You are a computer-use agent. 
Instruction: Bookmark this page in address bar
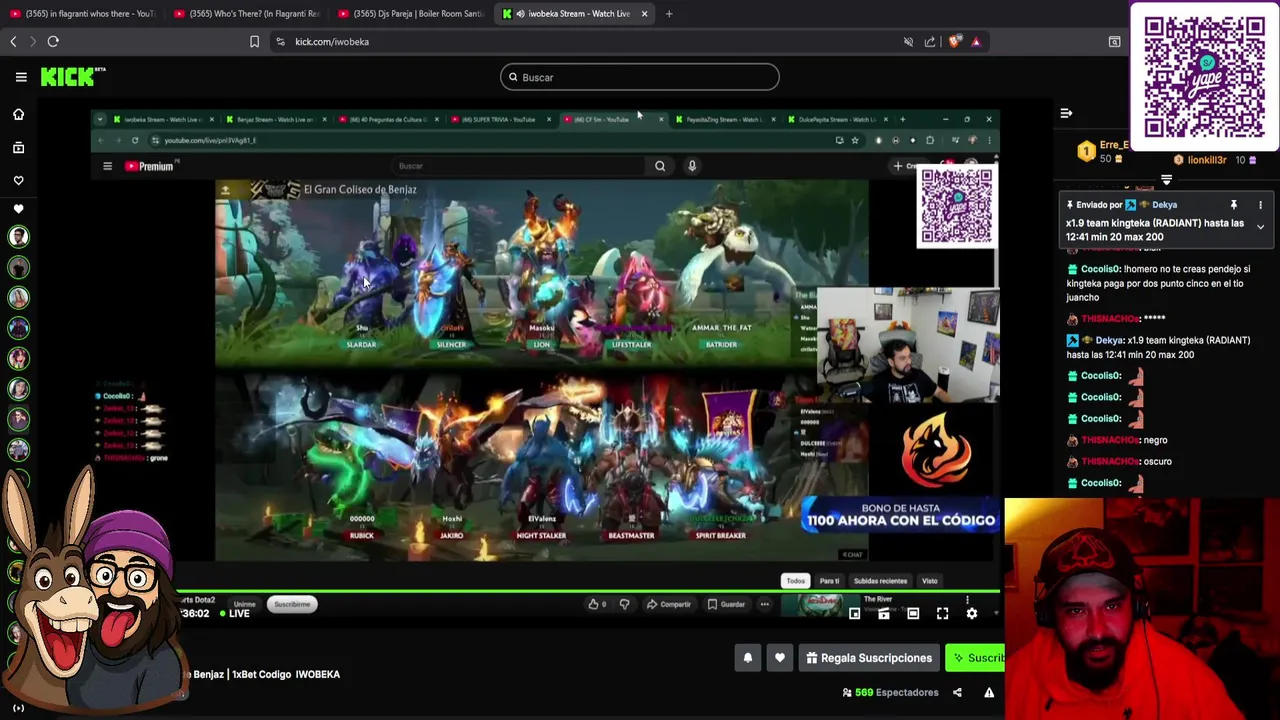(x=254, y=42)
